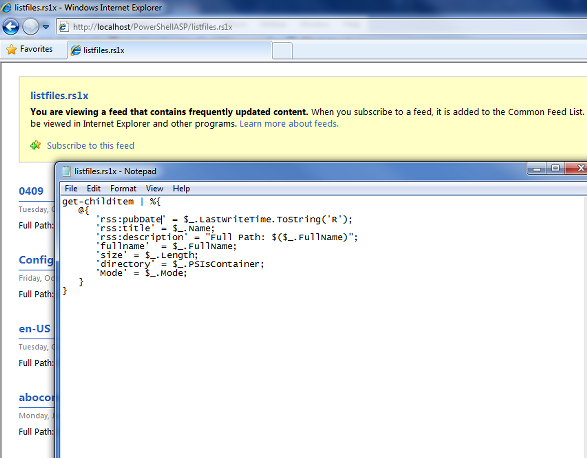Click the 'Mode' = $_.Mode line

pos(142,273)
